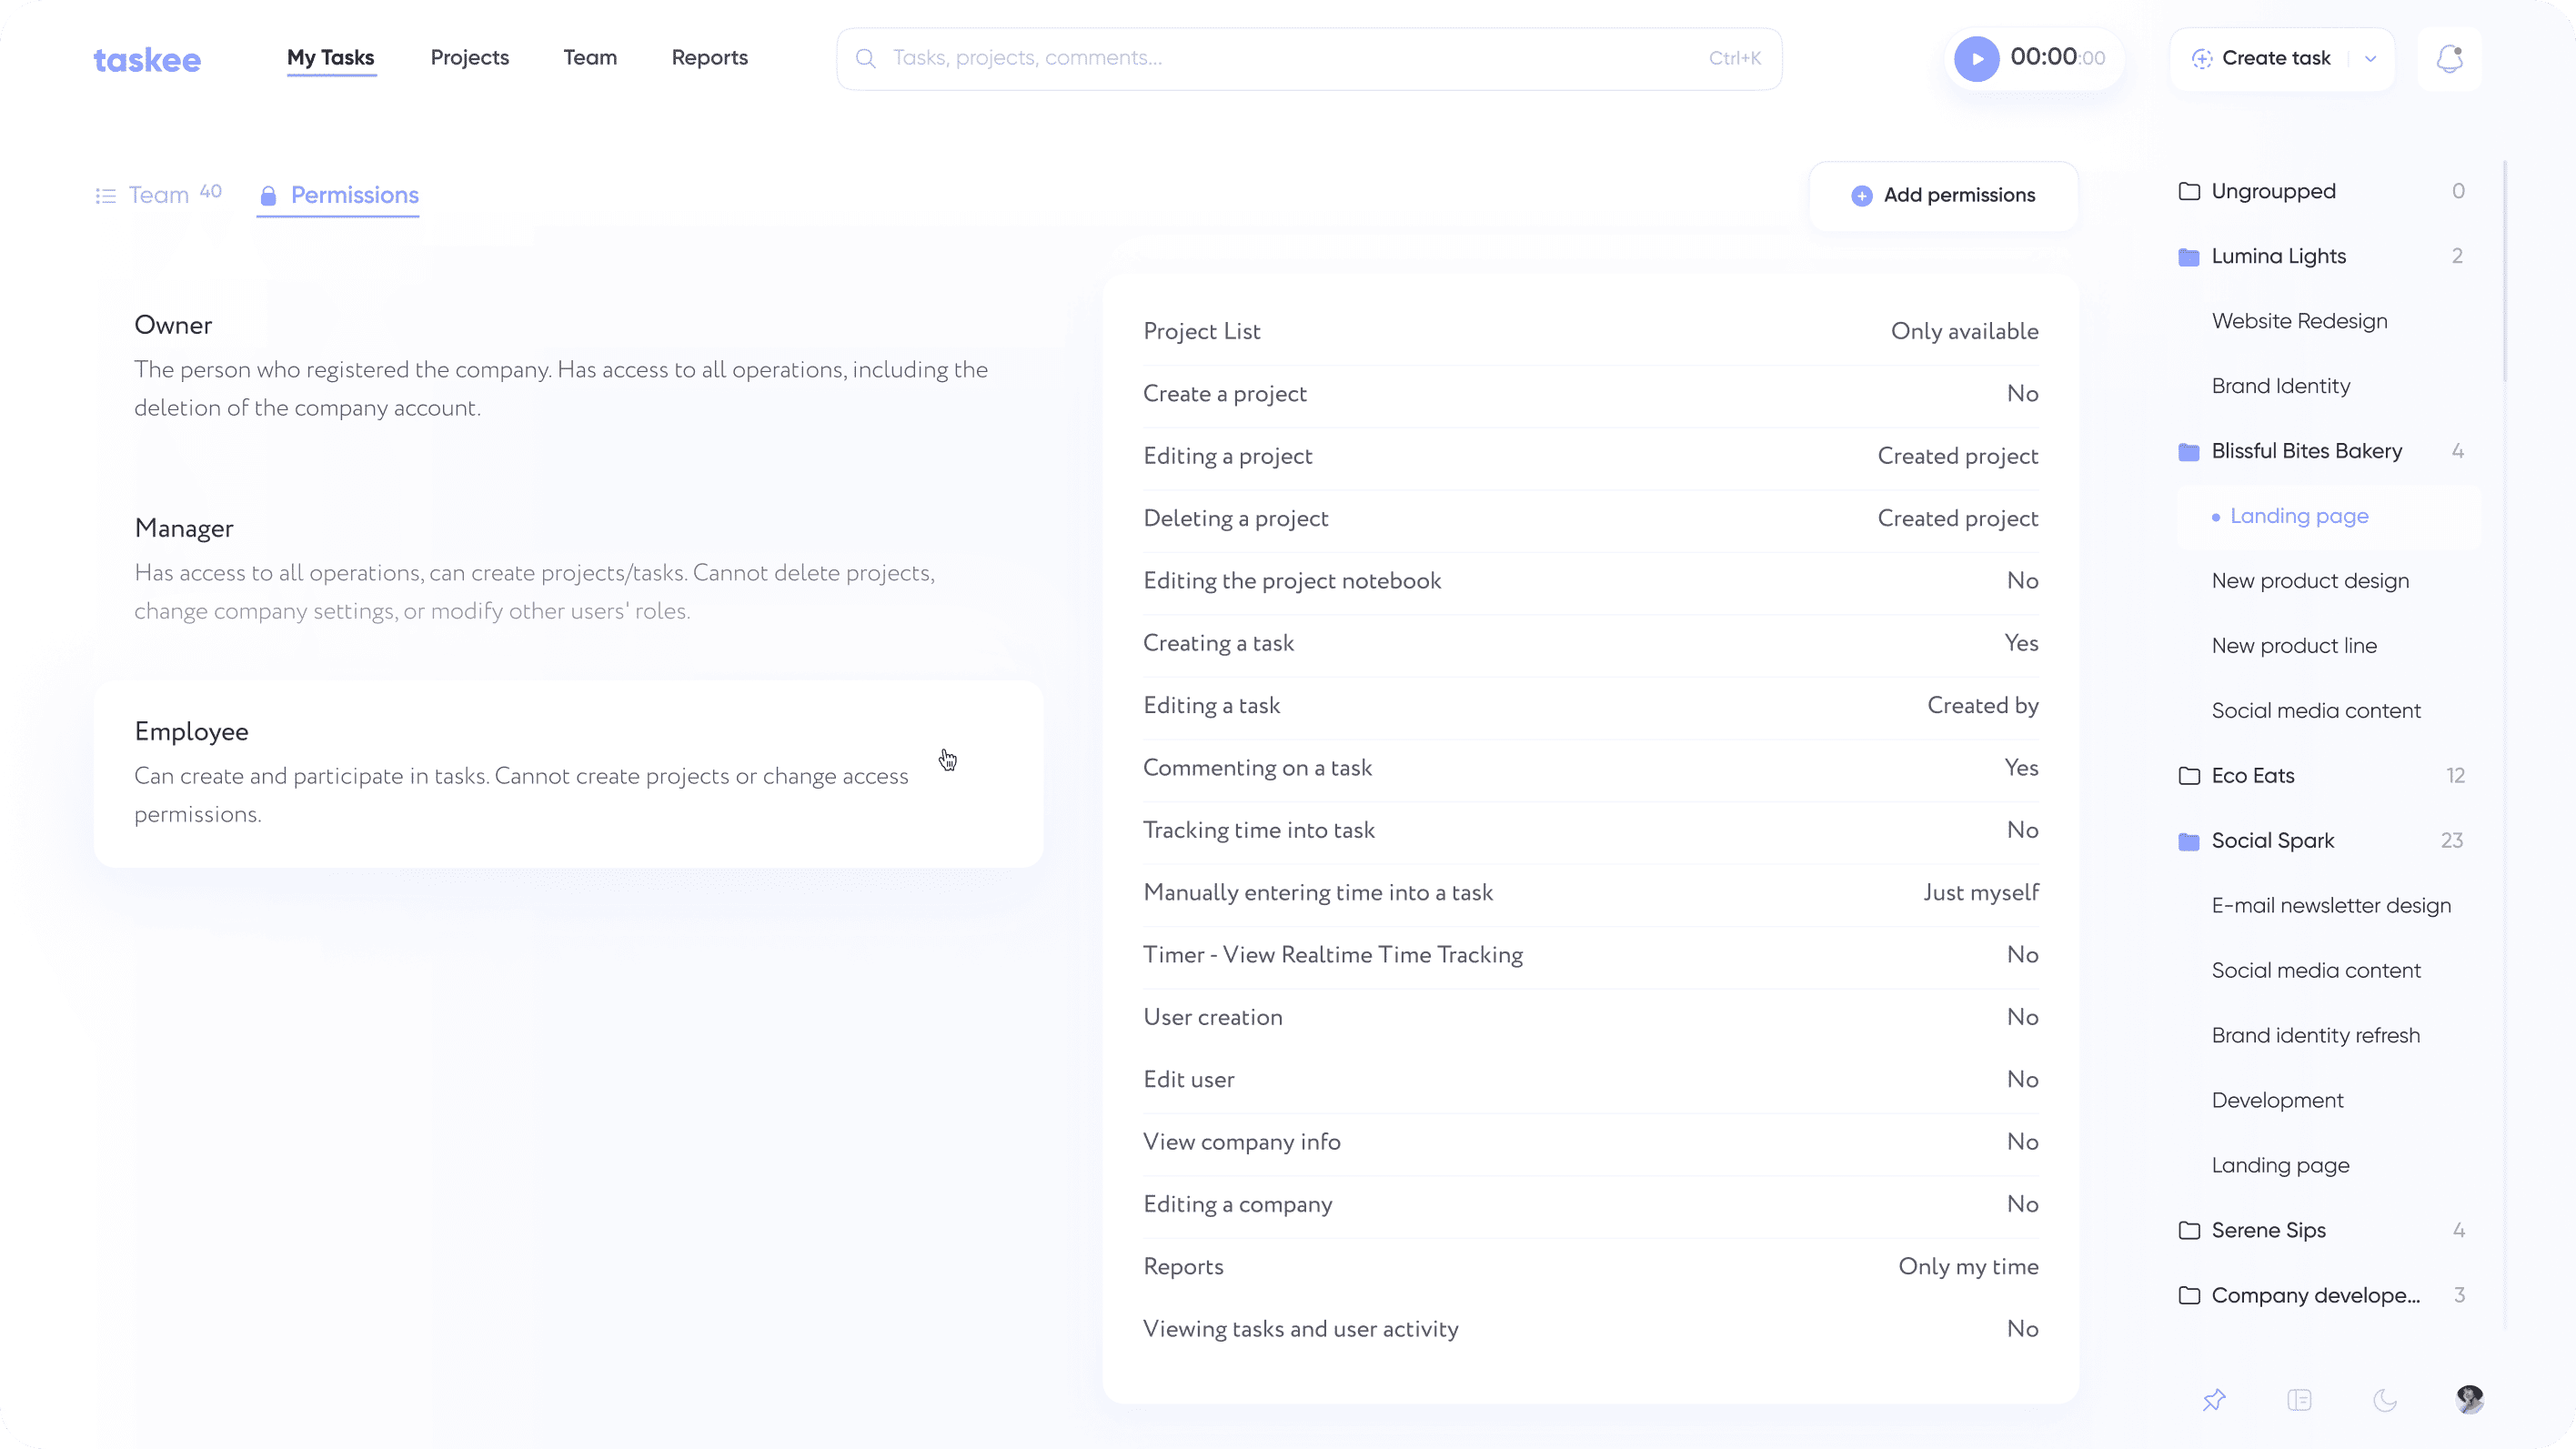Open the Team menu in navbar
Viewport: 2576px width, 1449px height.
(x=590, y=58)
